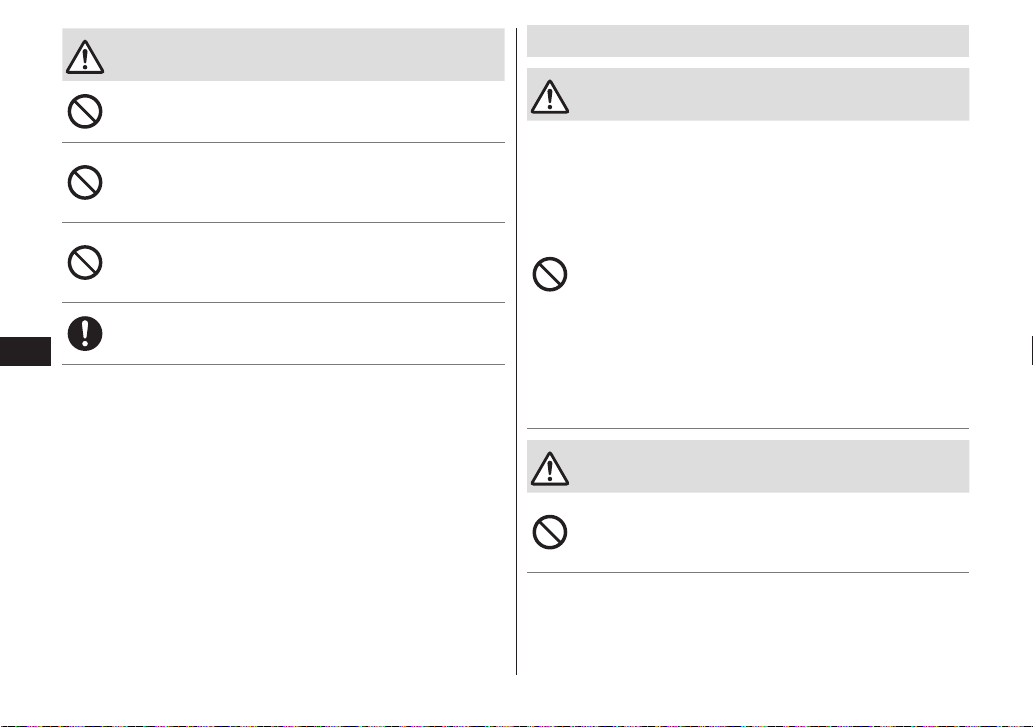The height and width of the screenshot is (727, 1033).
Task: Select the third prohibition symbol in the left column
Action: pos(85,263)
